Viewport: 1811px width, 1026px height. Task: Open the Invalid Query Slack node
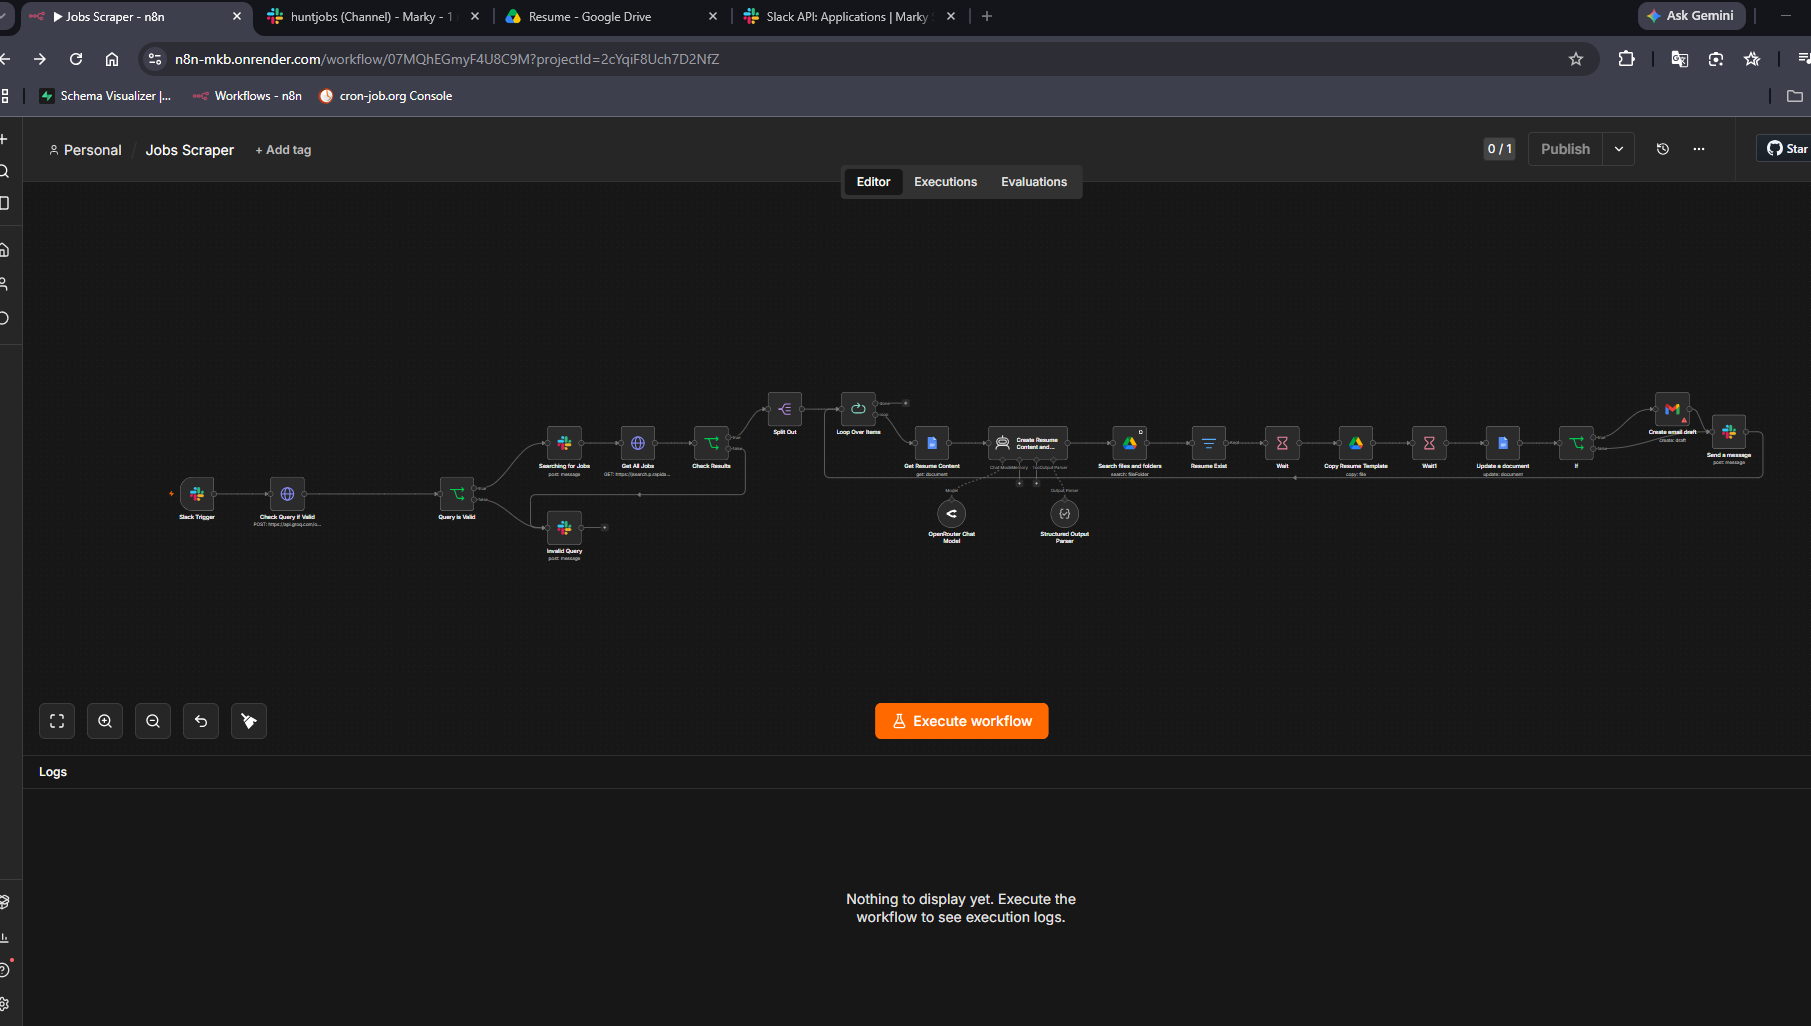coord(564,527)
